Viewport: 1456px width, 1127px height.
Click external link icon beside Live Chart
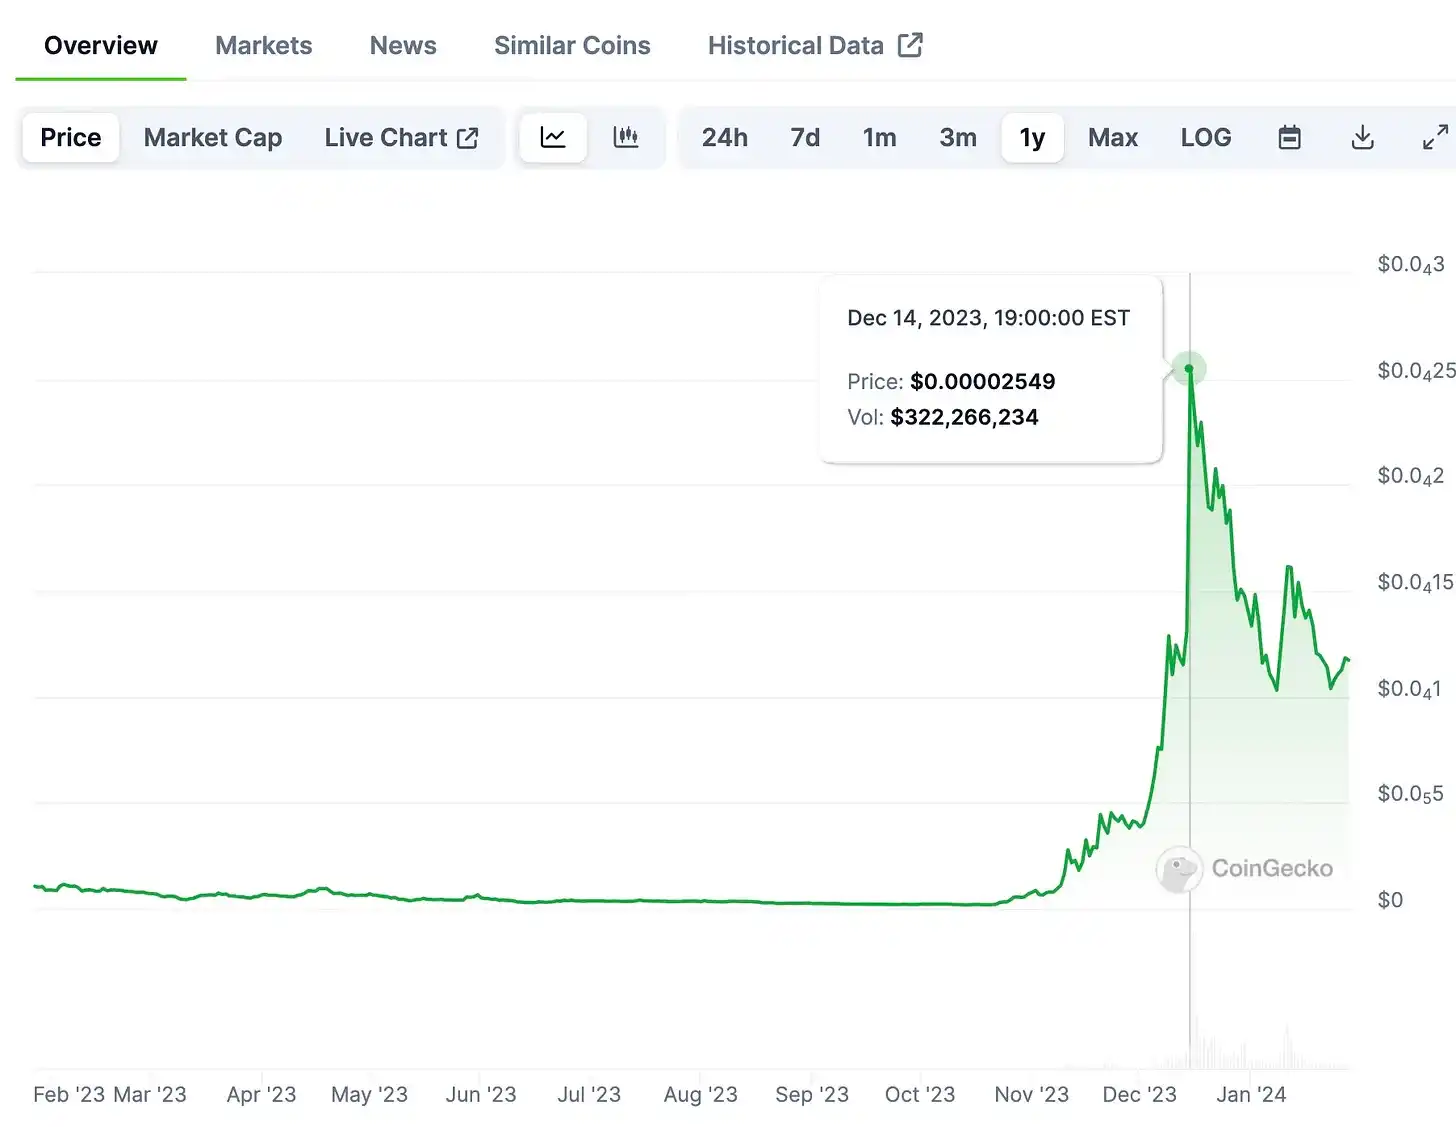(467, 138)
